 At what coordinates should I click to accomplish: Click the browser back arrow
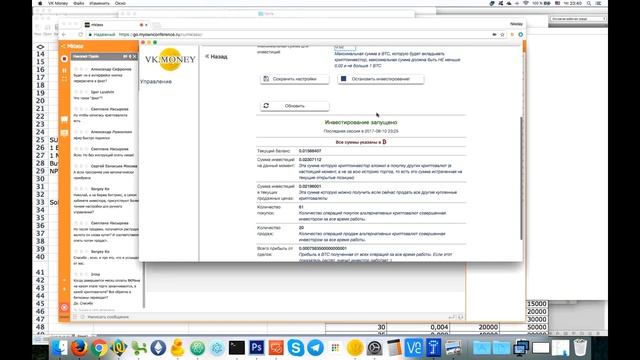click(x=64, y=35)
